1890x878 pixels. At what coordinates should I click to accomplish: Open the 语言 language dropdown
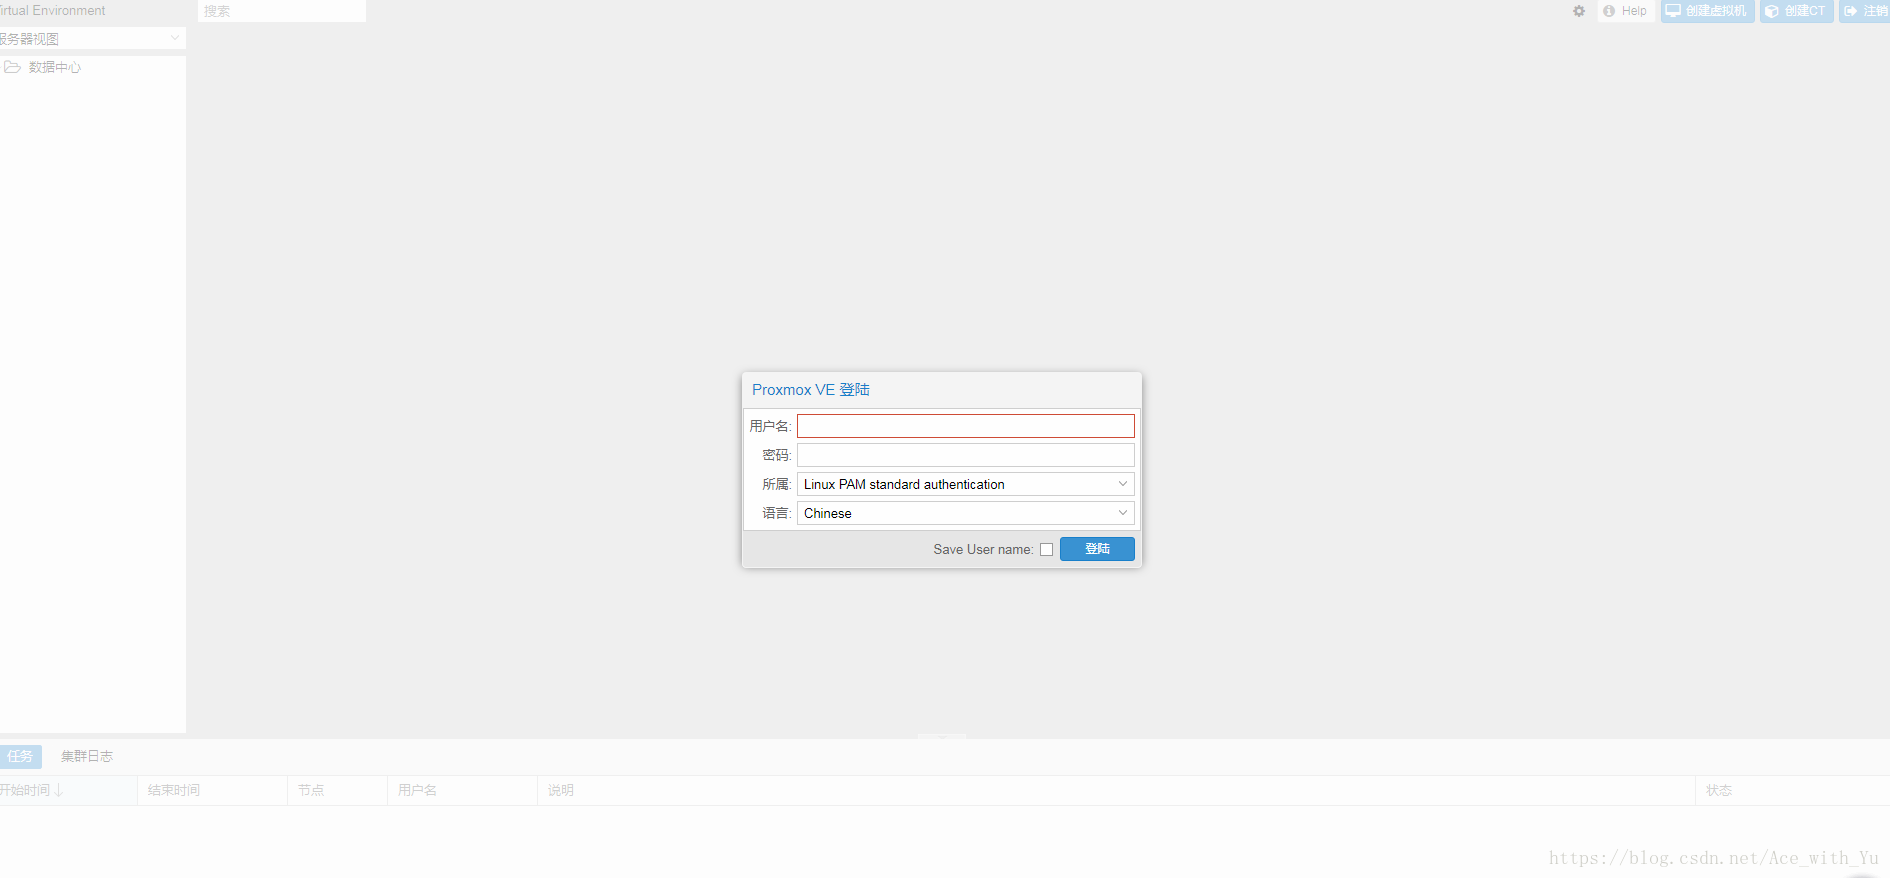click(x=965, y=513)
